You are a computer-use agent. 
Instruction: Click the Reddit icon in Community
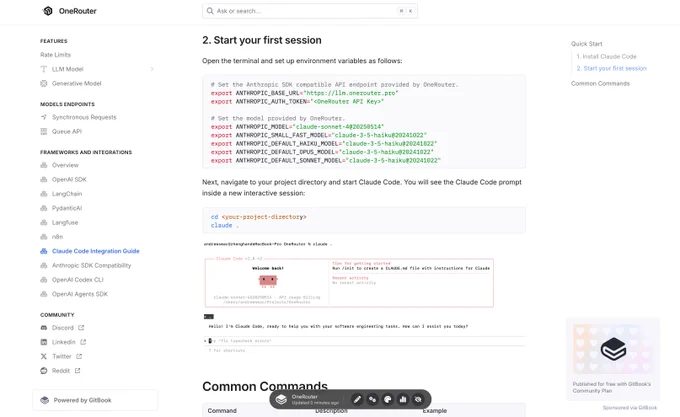44,371
